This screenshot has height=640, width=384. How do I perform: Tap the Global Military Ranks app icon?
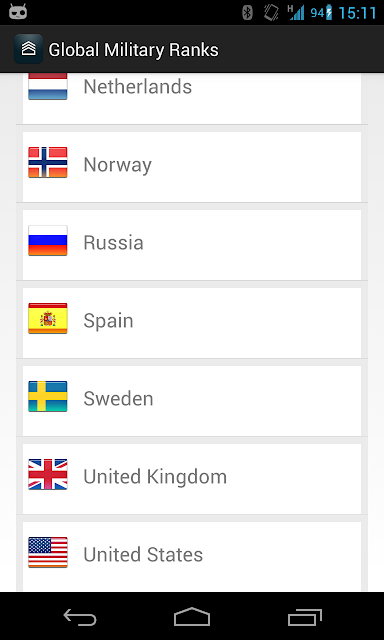click(x=28, y=49)
